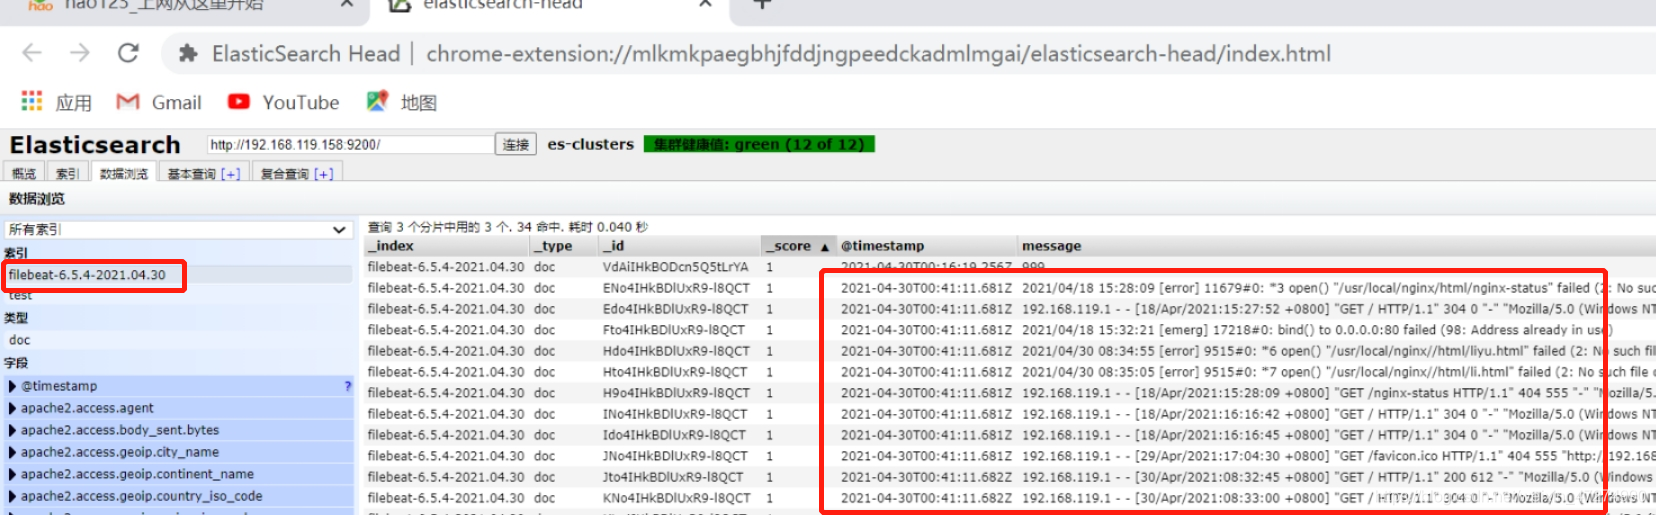Click the browser forward arrow
The height and width of the screenshot is (515, 1656).
tap(80, 53)
